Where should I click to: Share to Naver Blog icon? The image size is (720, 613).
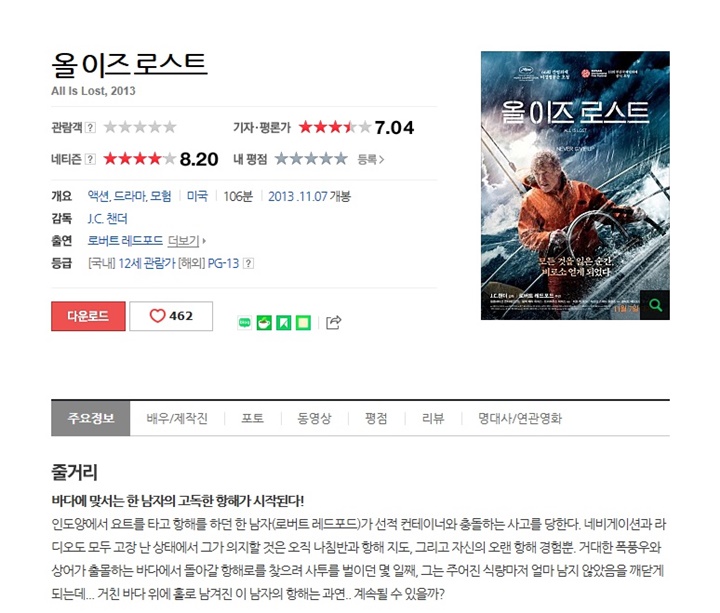pos(245,323)
